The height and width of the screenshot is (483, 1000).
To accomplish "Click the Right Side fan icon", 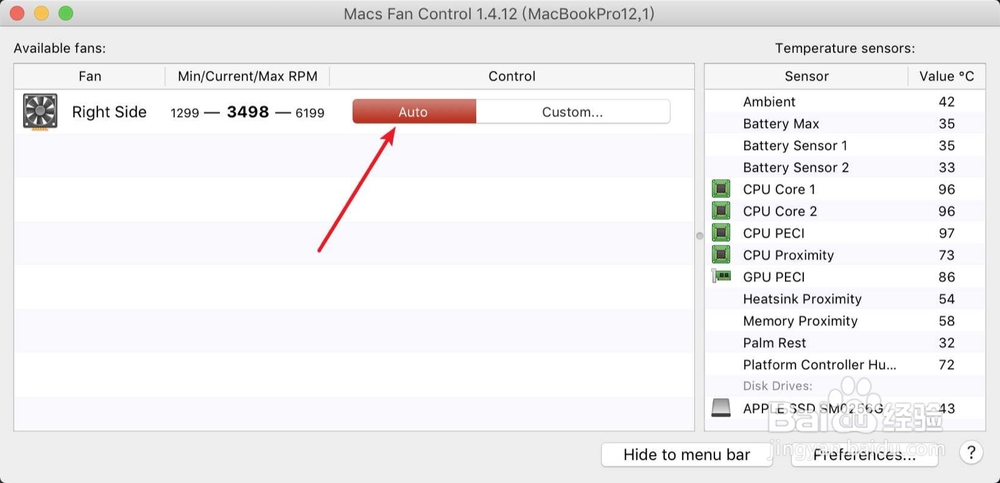I will click(40, 112).
